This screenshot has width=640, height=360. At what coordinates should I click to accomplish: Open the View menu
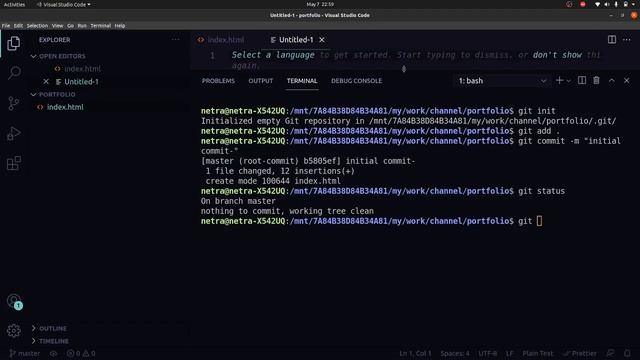[x=58, y=25]
